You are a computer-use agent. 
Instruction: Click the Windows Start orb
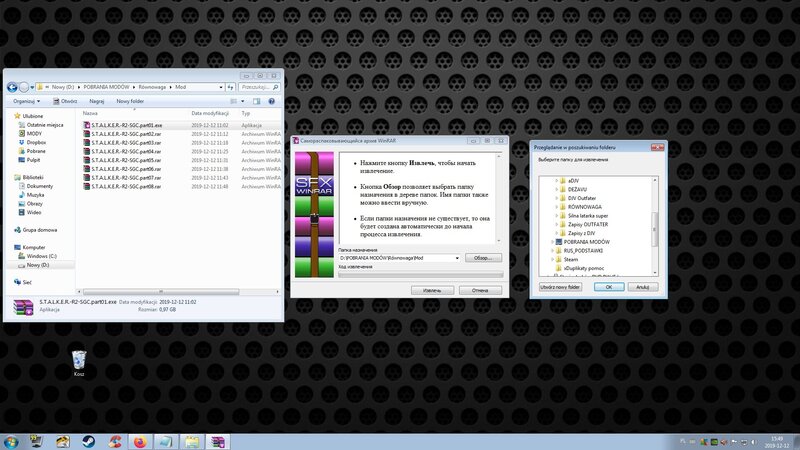11,440
